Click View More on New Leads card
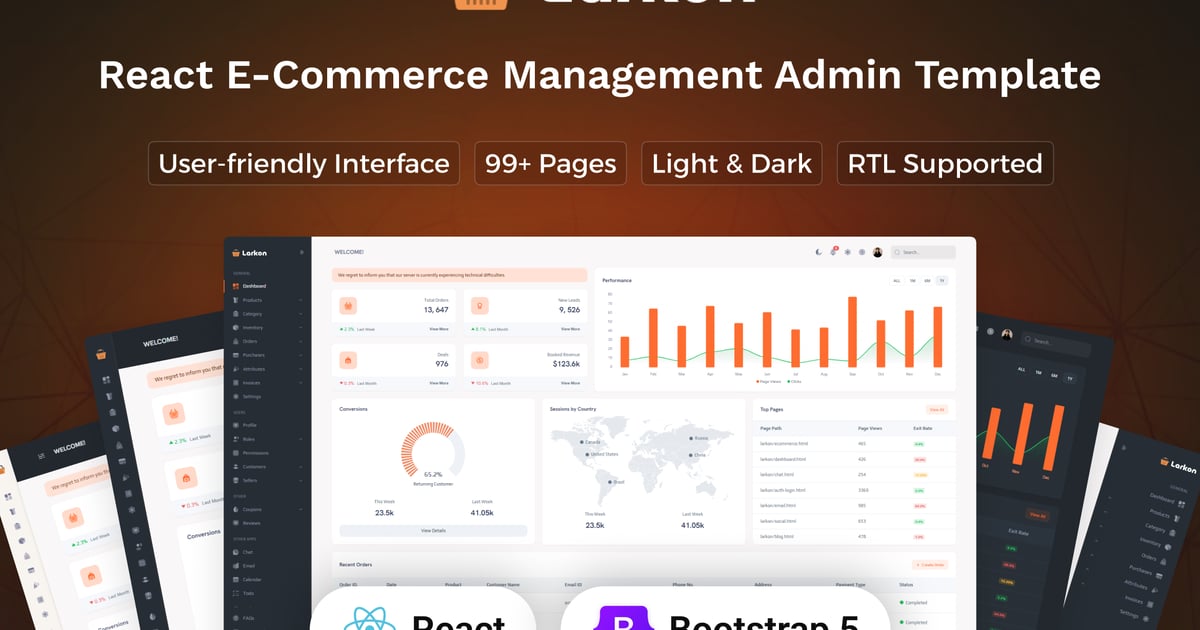Viewport: 1200px width, 630px height. [x=570, y=329]
